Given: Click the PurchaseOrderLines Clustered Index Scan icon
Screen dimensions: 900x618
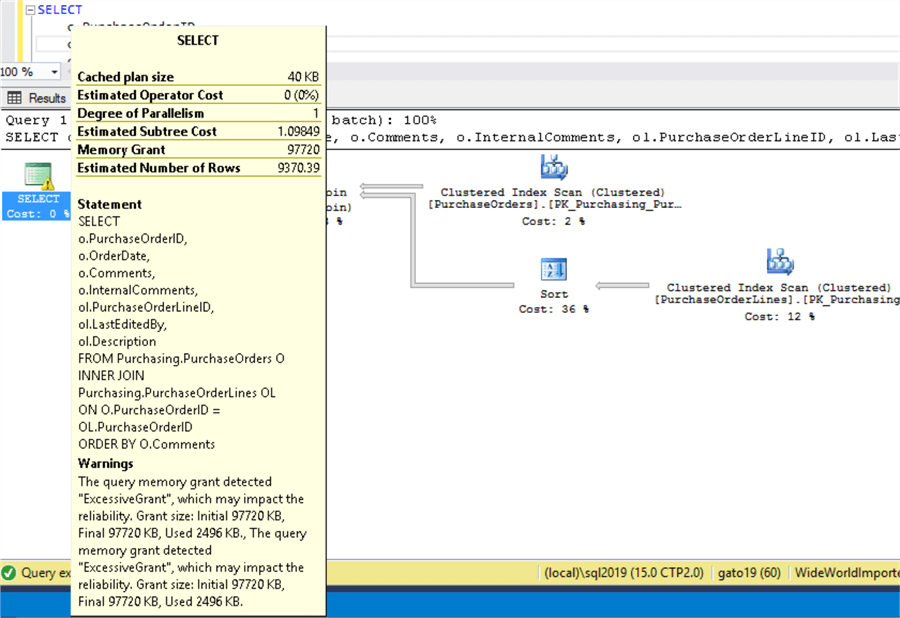Looking at the screenshot, I should pyautogui.click(x=779, y=262).
